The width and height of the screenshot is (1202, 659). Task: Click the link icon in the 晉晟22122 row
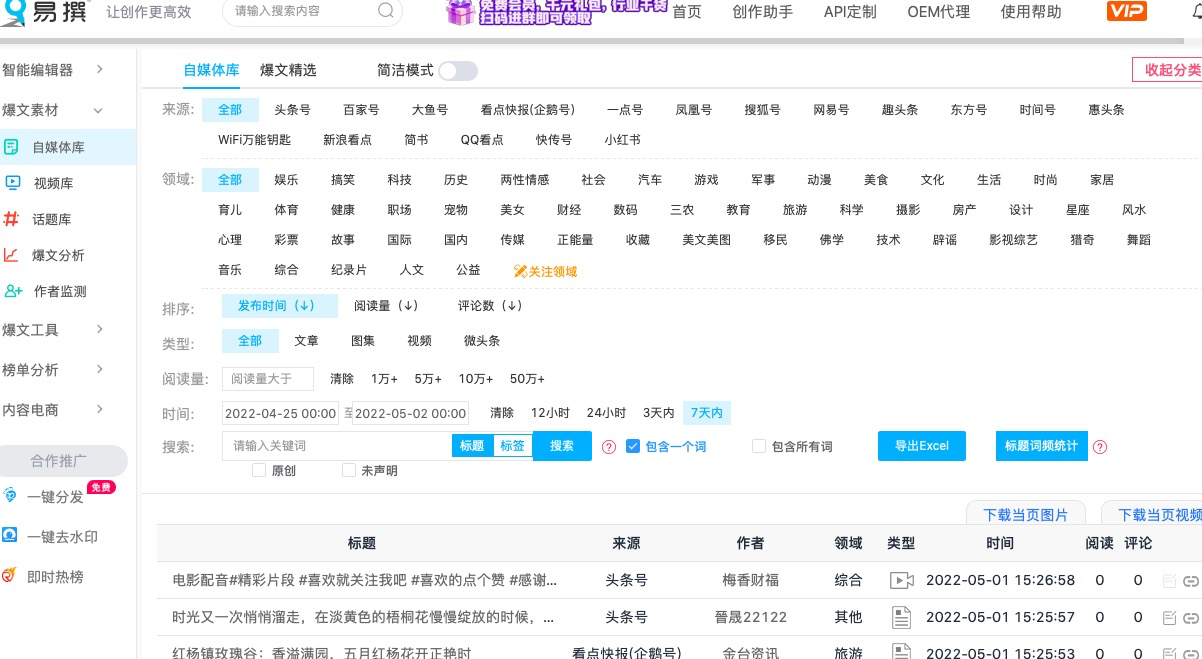click(1190, 617)
